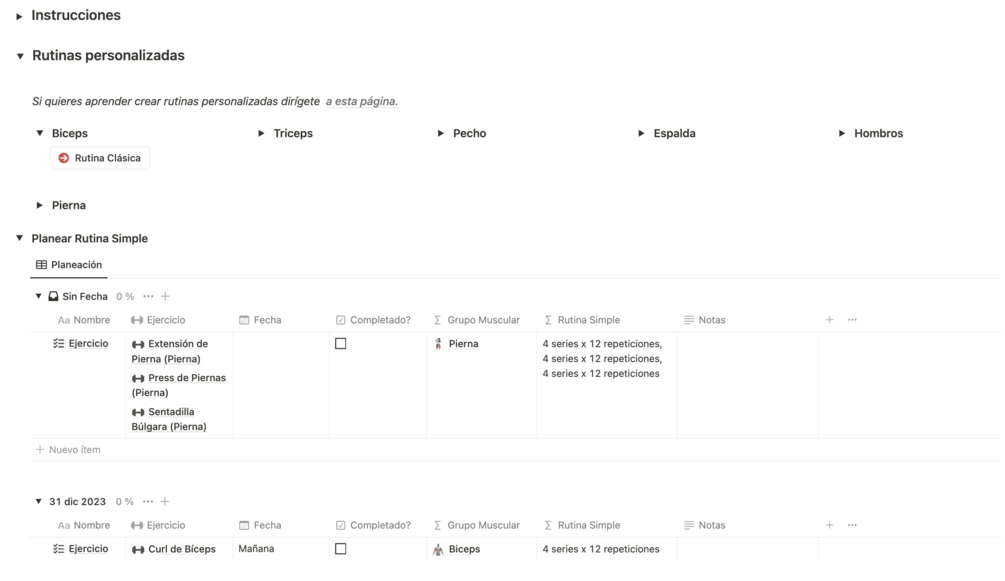Check the Completado box for the Pierna exercise row
The width and height of the screenshot is (1005, 581).
pos(340,344)
